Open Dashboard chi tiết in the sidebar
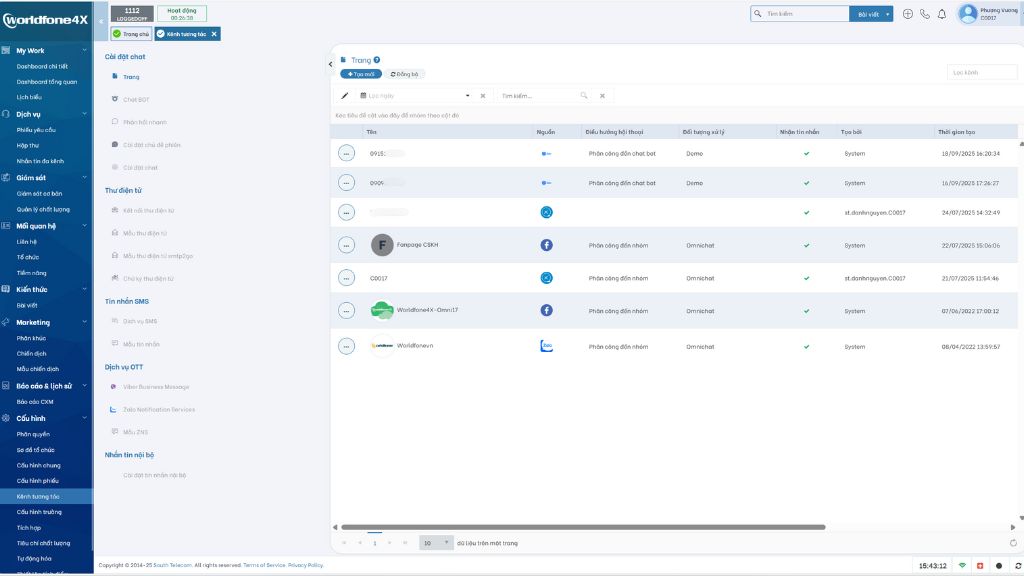This screenshot has height=576, width=1024. (42, 66)
